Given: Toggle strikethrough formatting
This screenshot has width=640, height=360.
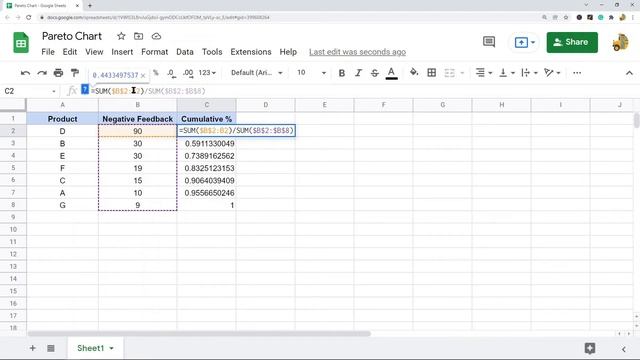Looking at the screenshot, I should click(374, 73).
